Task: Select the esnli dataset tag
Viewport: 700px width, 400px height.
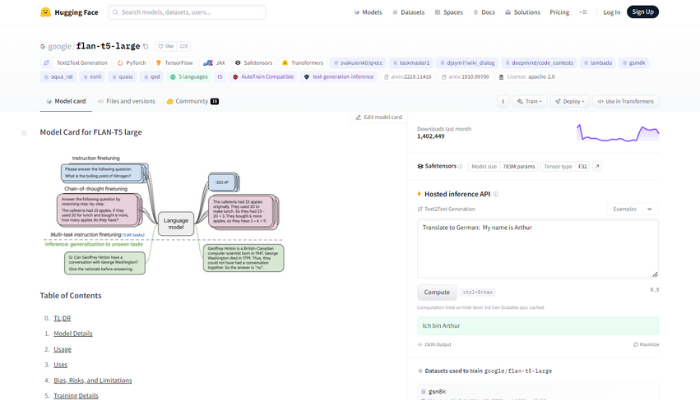Action: point(92,77)
